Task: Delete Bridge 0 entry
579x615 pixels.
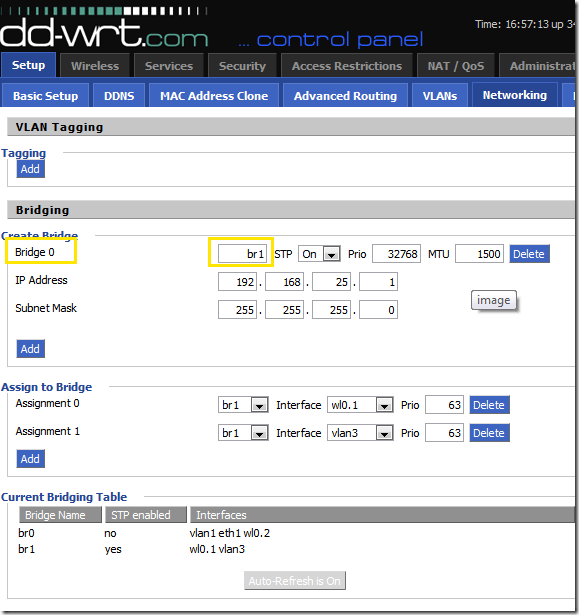Action: coord(529,254)
